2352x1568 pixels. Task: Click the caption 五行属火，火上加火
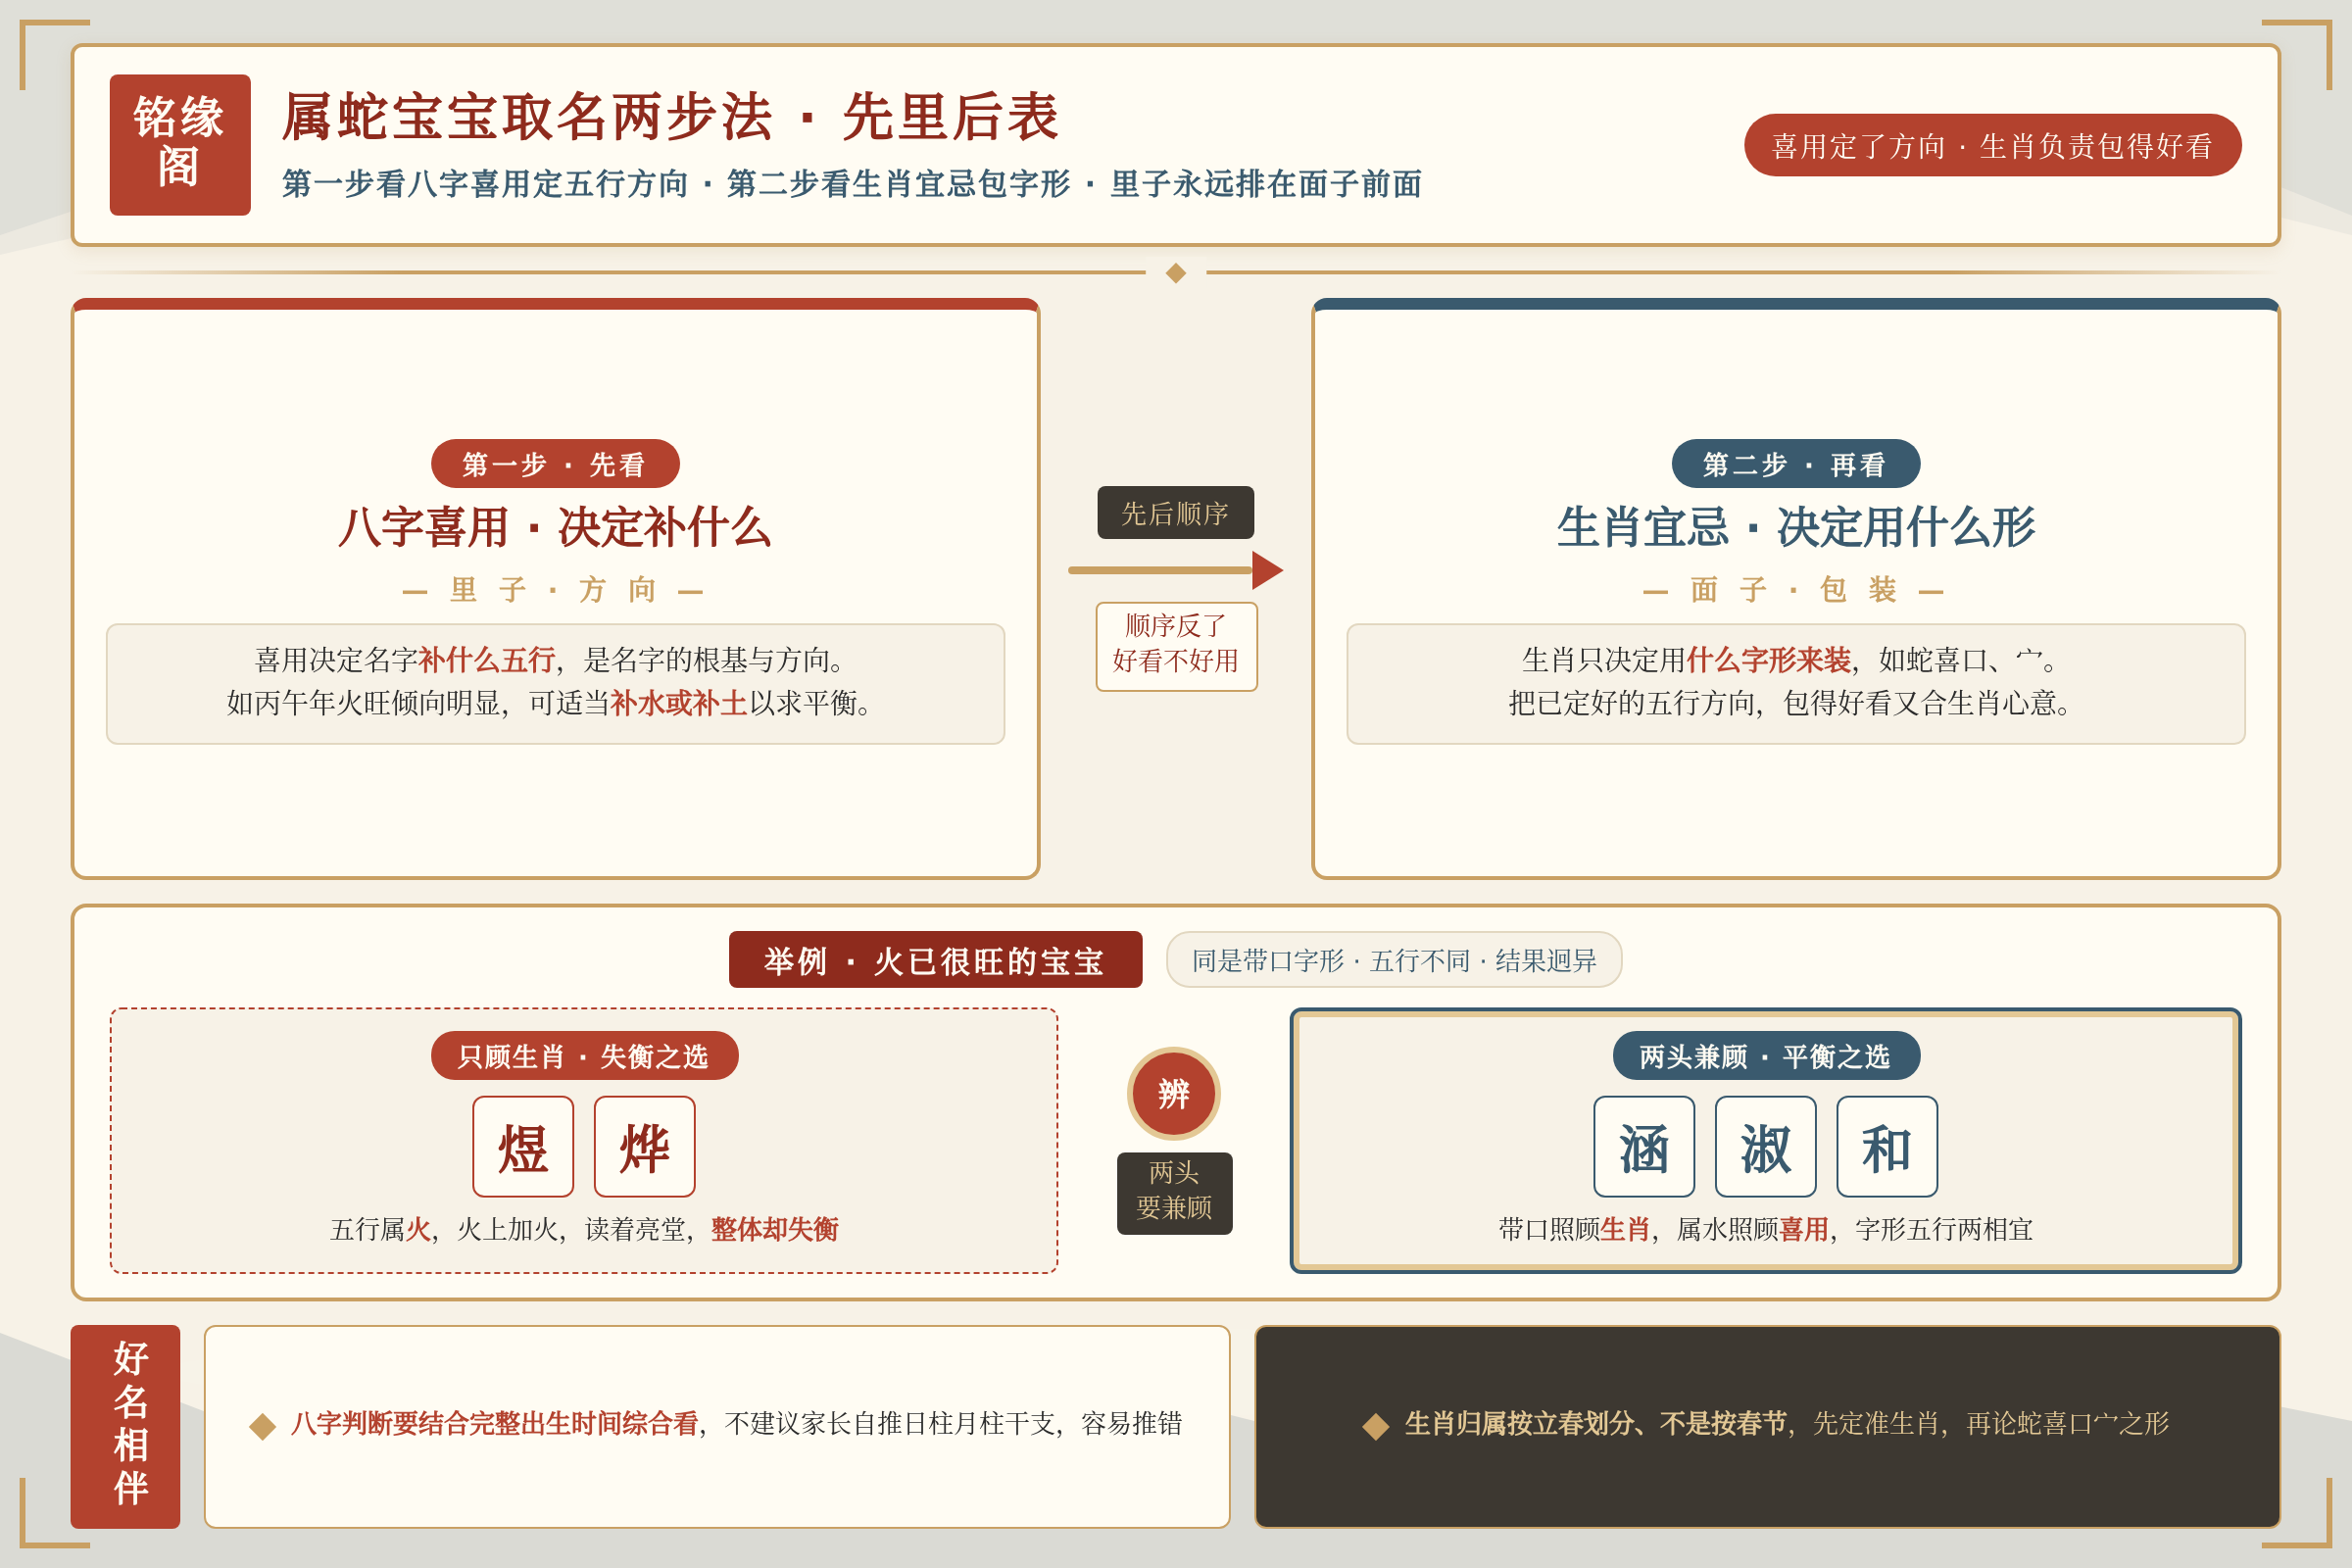click(584, 1230)
